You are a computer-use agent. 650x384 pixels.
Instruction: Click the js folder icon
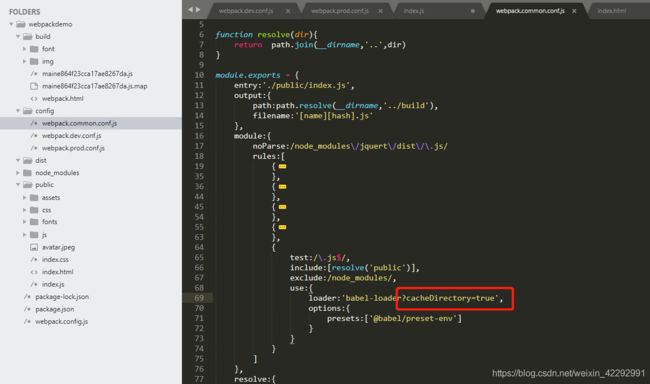pyautogui.click(x=34, y=235)
